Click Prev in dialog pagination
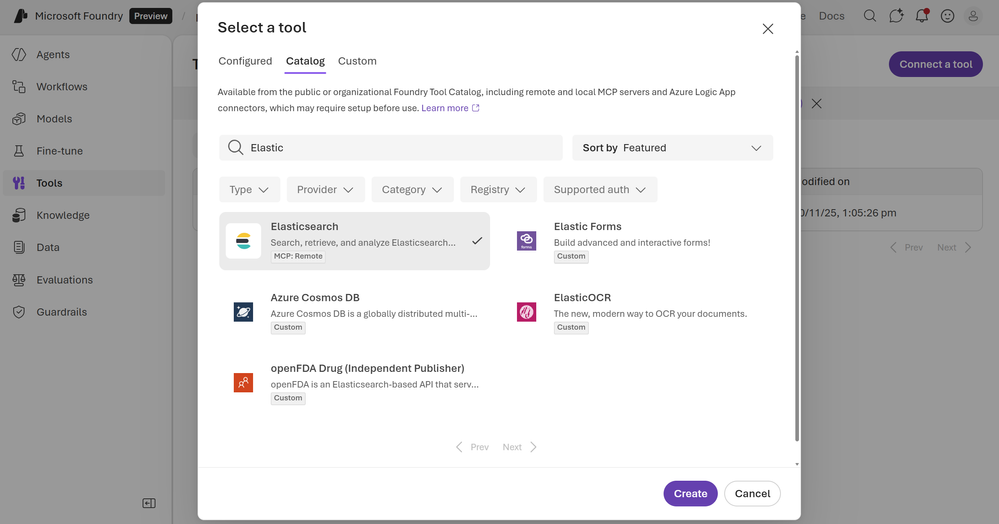The width and height of the screenshot is (999, 524). (472, 447)
